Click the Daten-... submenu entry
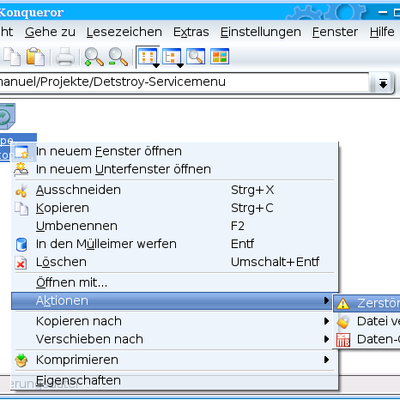This screenshot has width=400, height=400. (x=367, y=339)
